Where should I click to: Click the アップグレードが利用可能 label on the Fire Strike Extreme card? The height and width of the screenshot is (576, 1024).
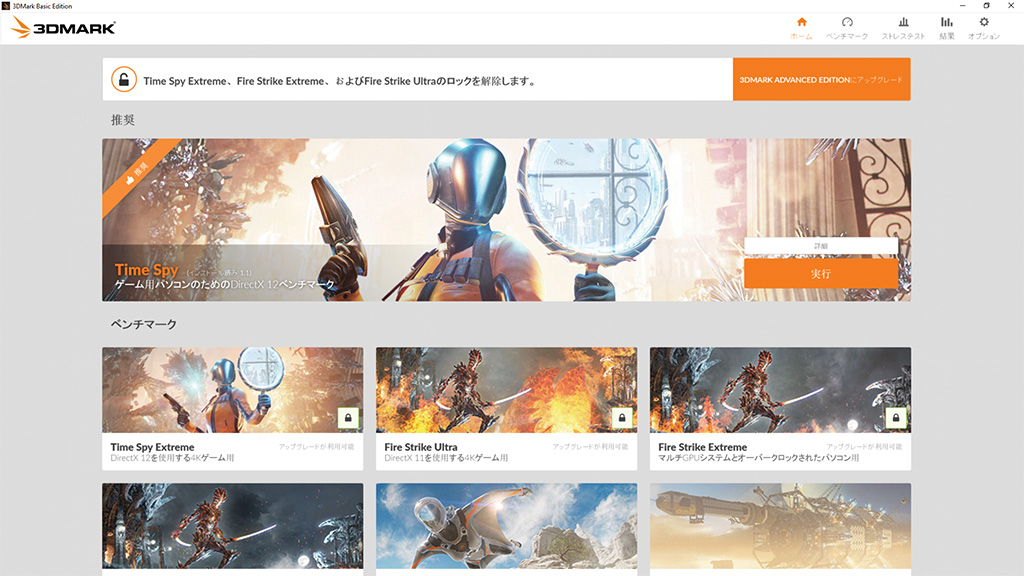point(864,447)
